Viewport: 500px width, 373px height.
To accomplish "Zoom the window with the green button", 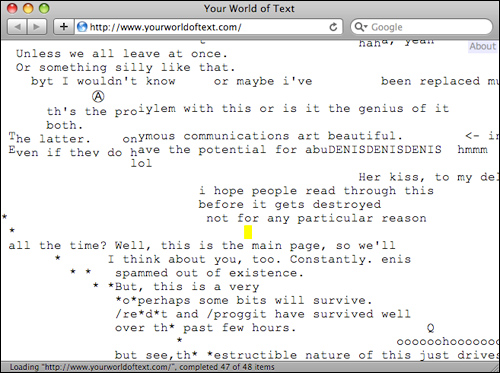I will pos(44,8).
